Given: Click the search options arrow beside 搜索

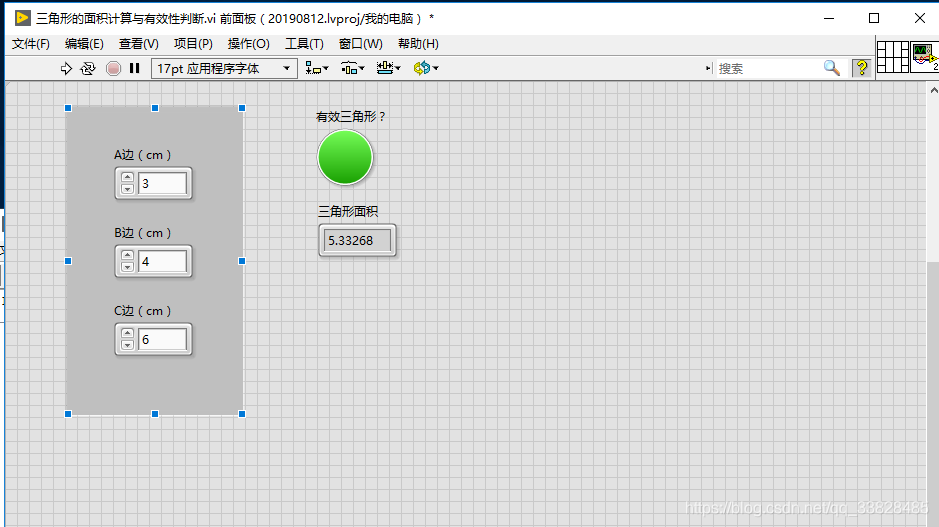Looking at the screenshot, I should pos(708,68).
